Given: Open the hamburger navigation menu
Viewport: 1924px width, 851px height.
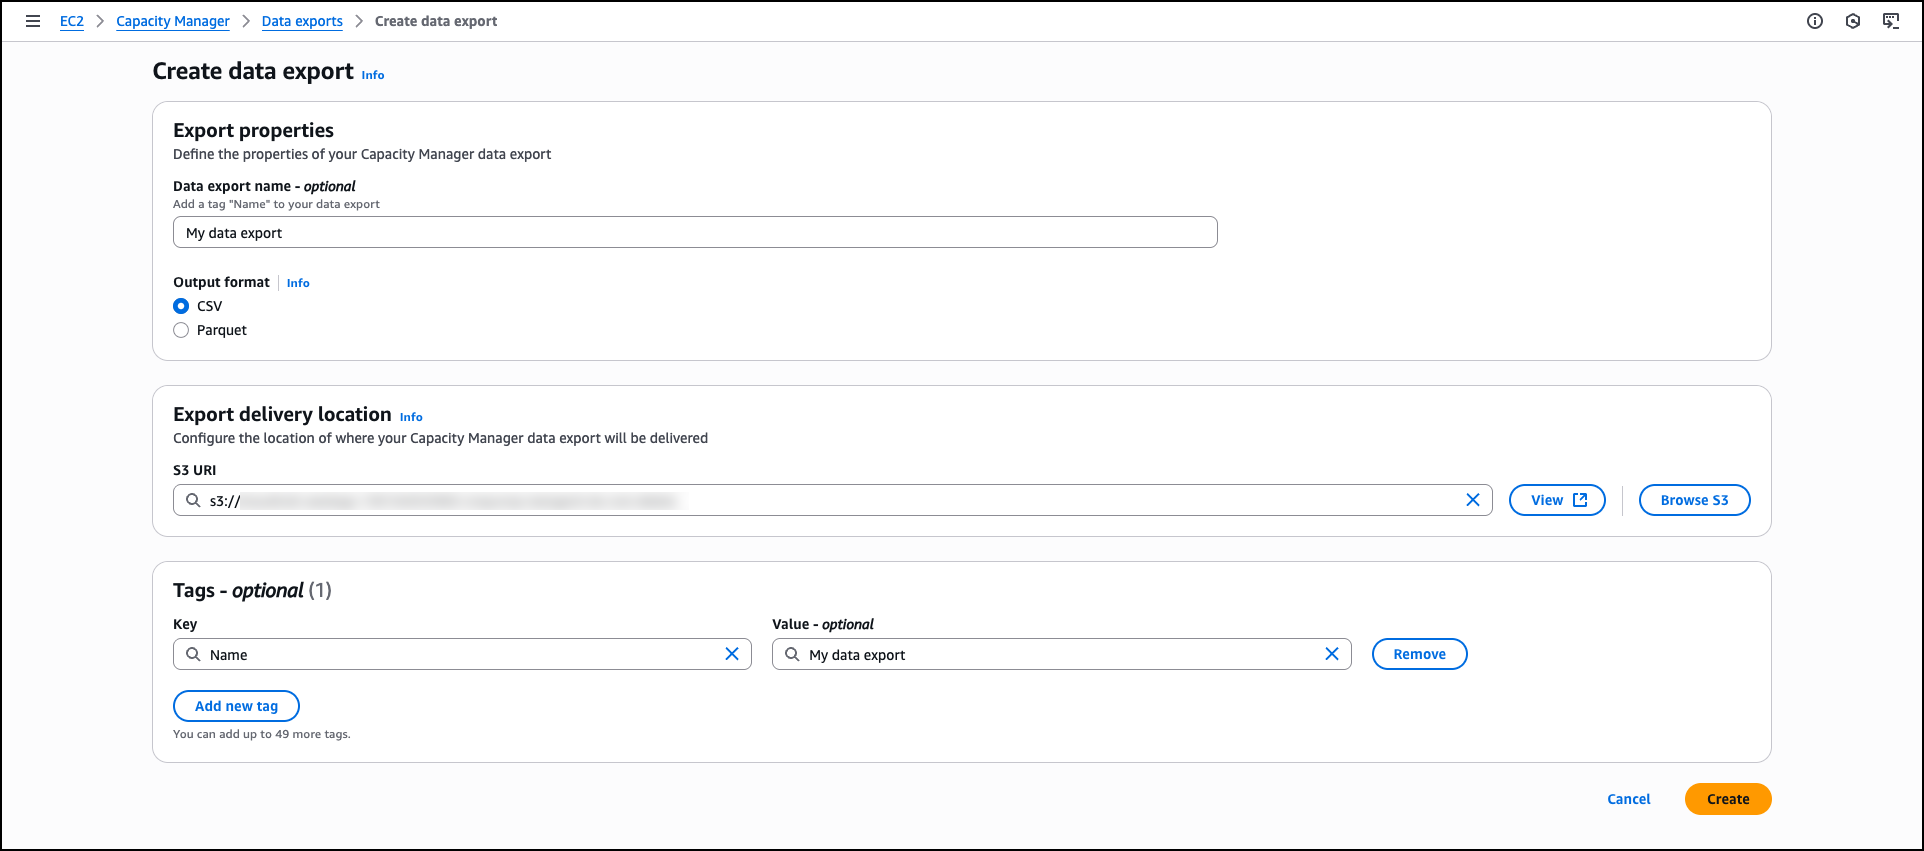Looking at the screenshot, I should [x=33, y=21].
